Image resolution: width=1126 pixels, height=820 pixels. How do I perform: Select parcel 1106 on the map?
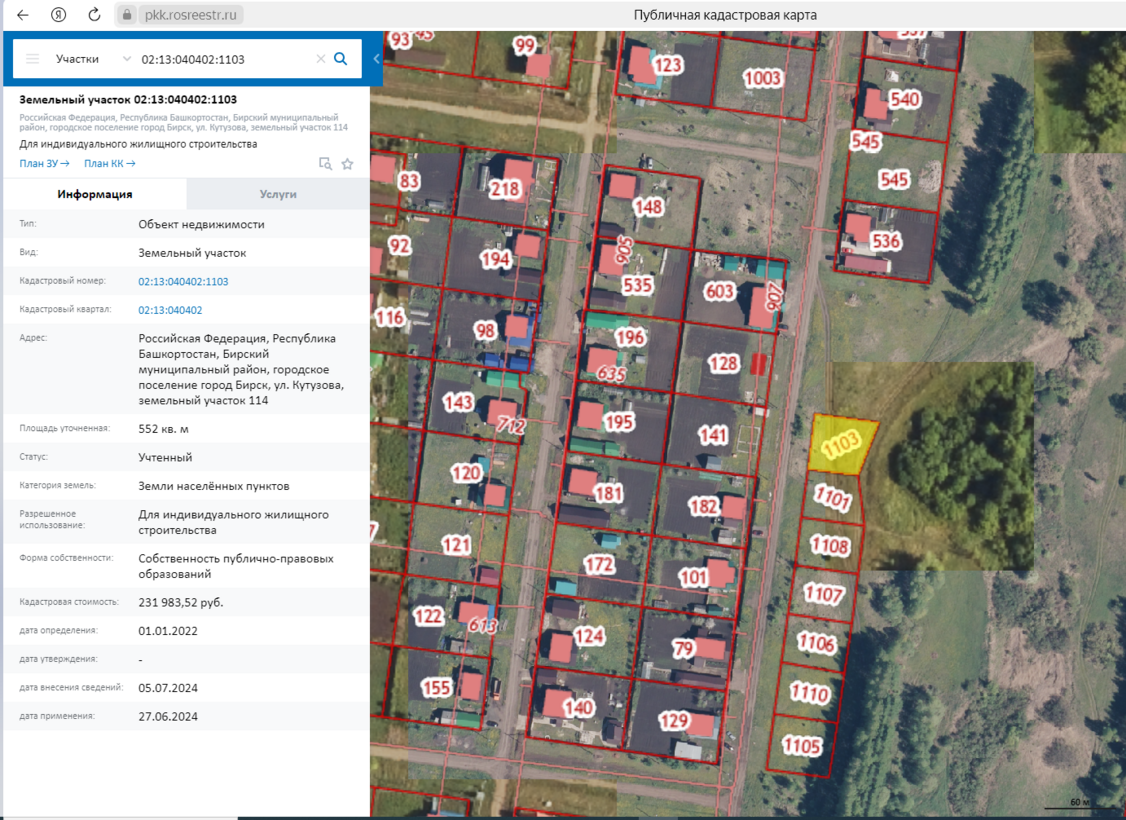click(816, 643)
